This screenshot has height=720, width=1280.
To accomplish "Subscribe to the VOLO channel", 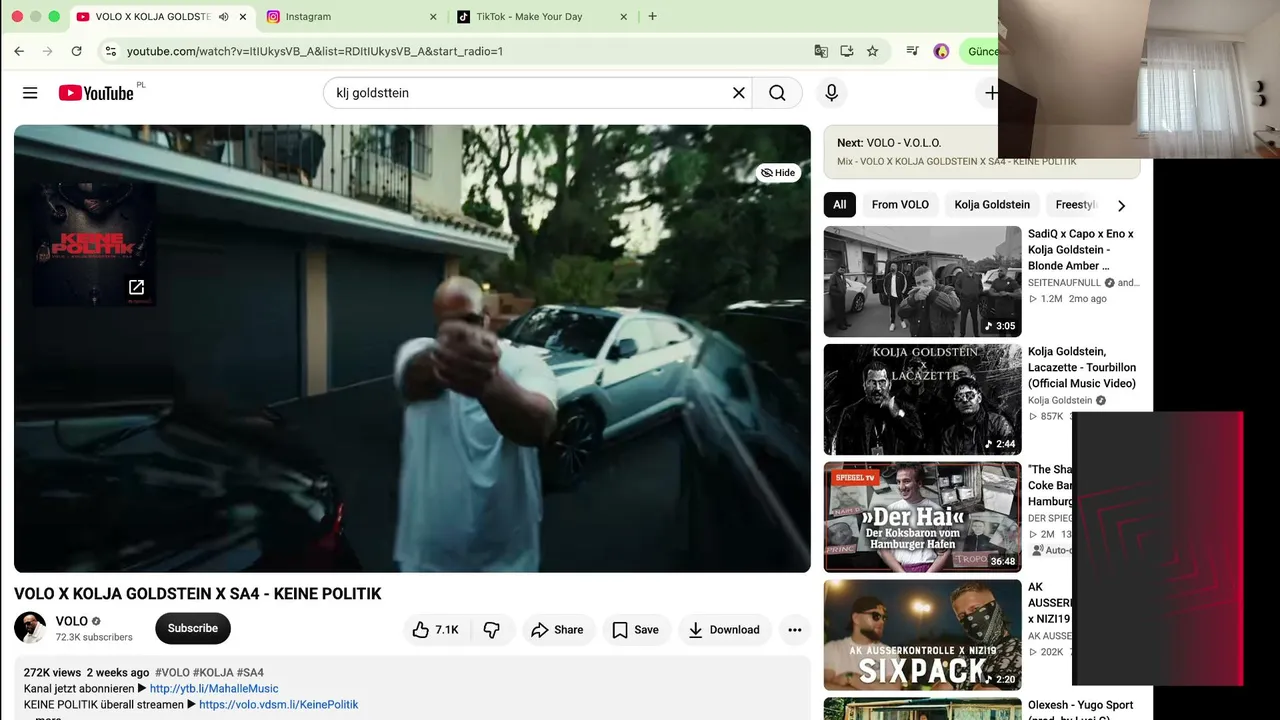I will coord(193,628).
